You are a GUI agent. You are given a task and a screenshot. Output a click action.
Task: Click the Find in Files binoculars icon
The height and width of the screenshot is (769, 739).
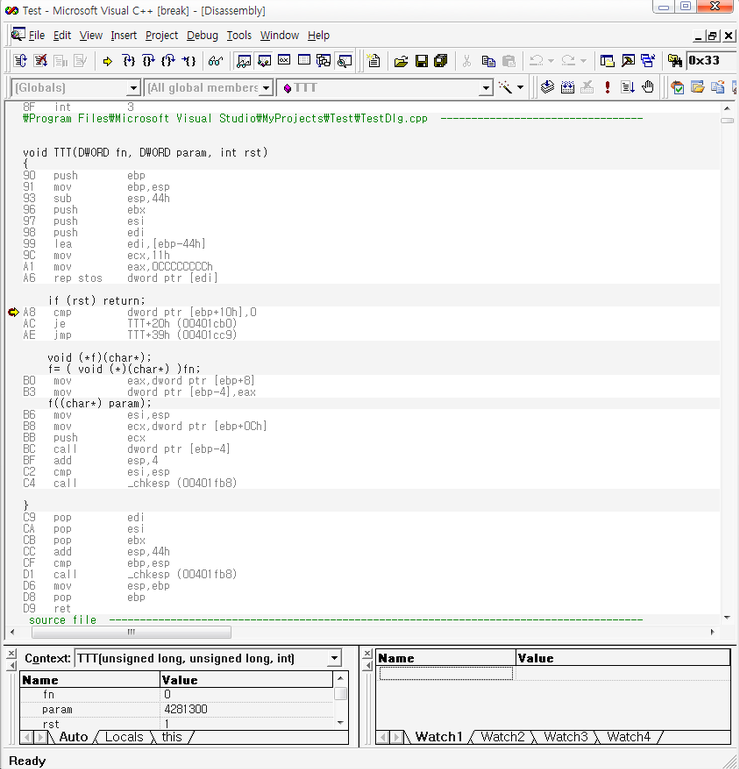pos(675,61)
